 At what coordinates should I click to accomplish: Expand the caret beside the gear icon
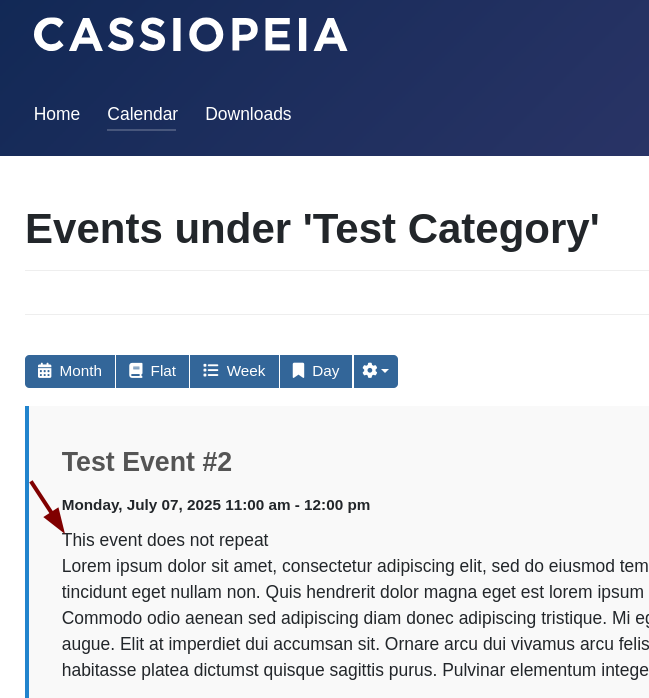click(x=385, y=371)
